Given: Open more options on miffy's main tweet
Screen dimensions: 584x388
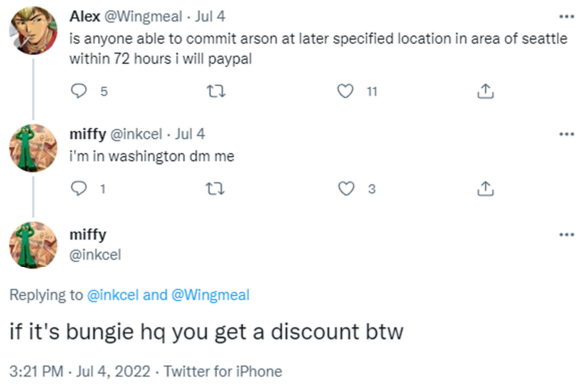Looking at the screenshot, I should (x=566, y=235).
